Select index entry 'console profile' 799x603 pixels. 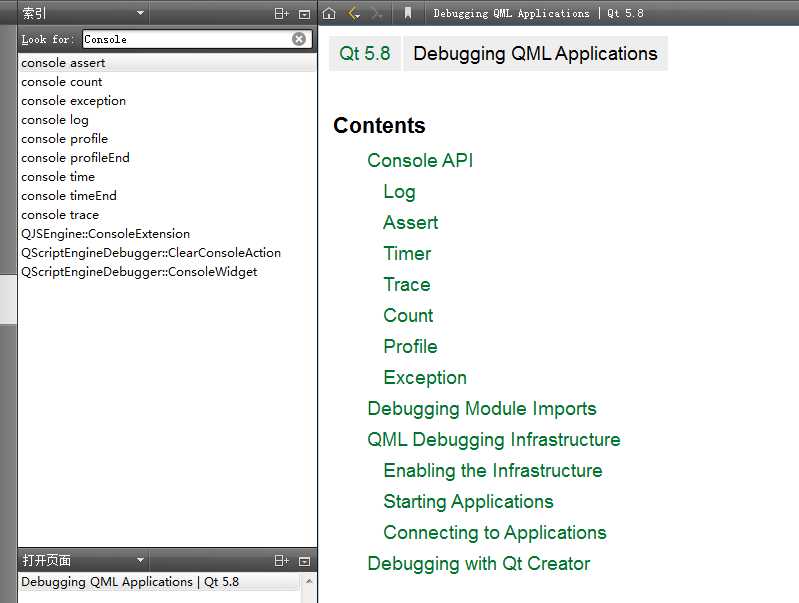(x=167, y=139)
